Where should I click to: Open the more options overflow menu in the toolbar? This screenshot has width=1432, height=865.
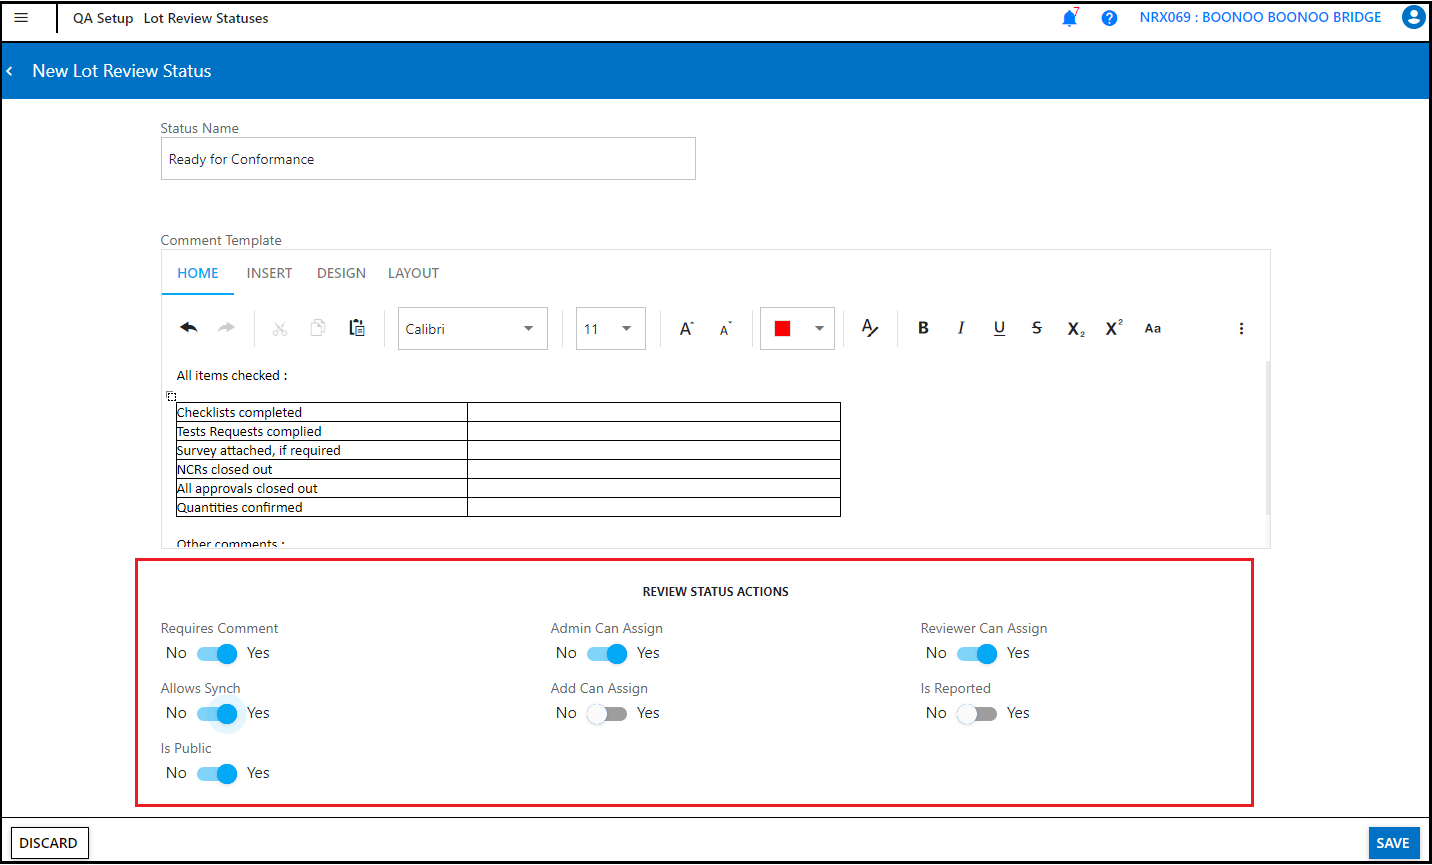[x=1241, y=327]
